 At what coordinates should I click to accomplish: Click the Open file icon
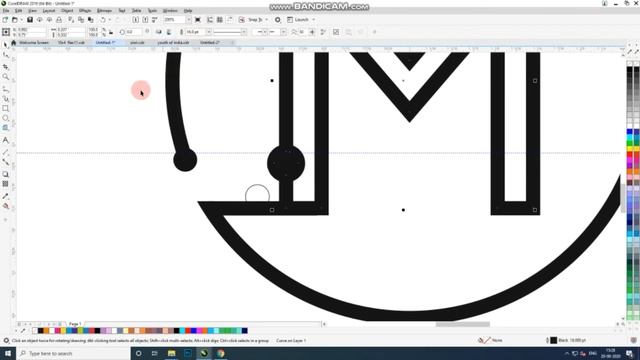pos(15,20)
